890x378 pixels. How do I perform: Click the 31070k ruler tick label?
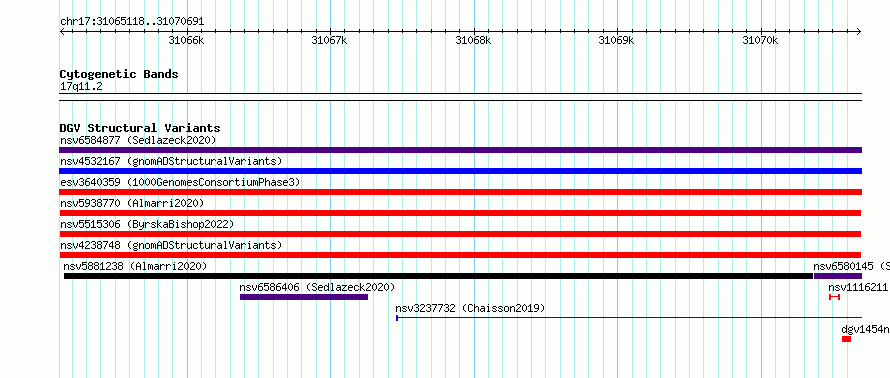point(760,41)
